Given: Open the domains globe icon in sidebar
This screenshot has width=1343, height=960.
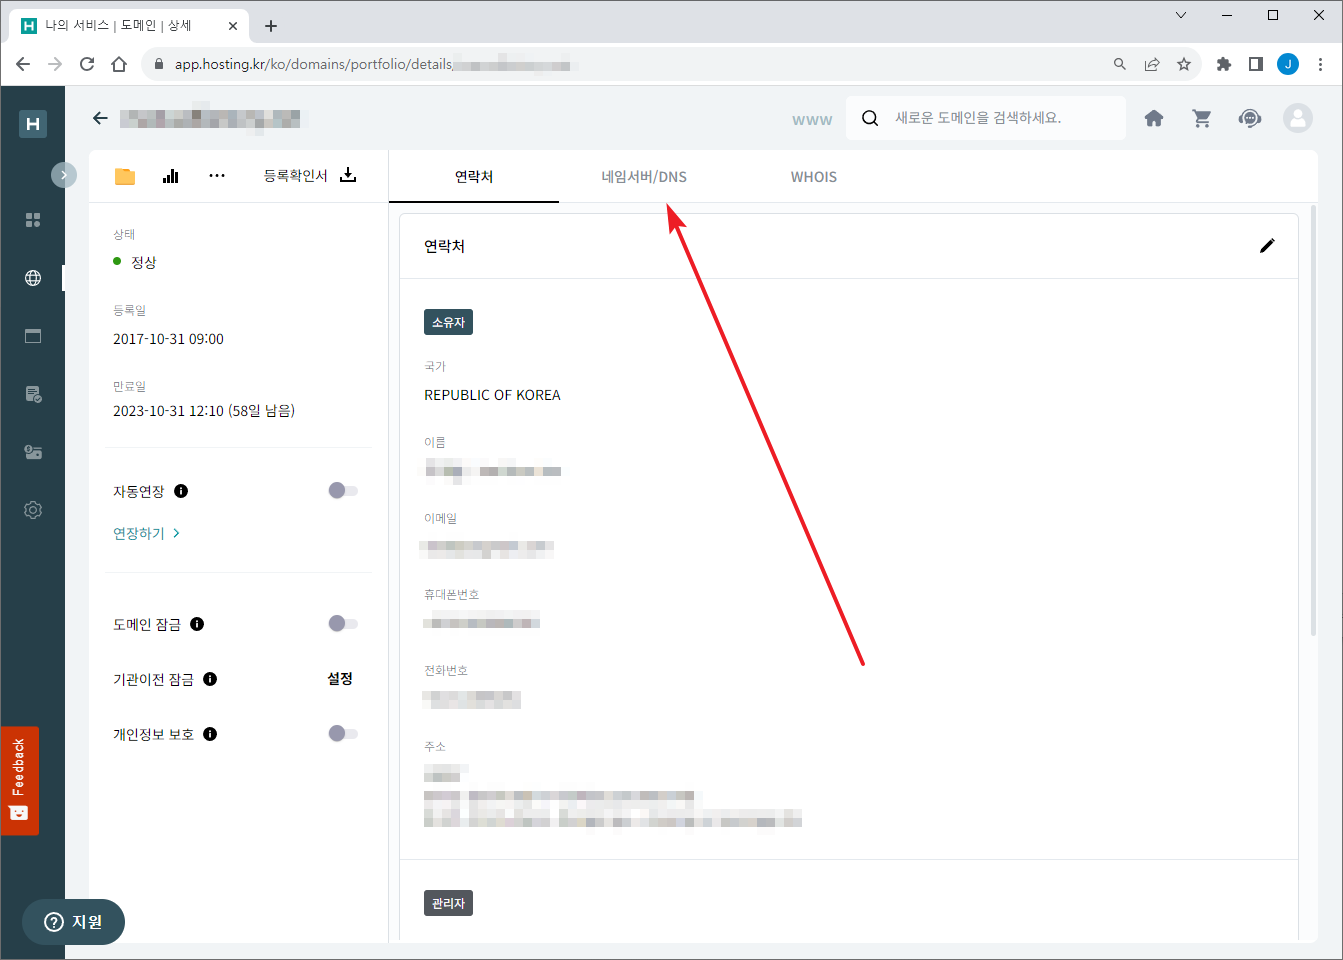Looking at the screenshot, I should (x=33, y=278).
